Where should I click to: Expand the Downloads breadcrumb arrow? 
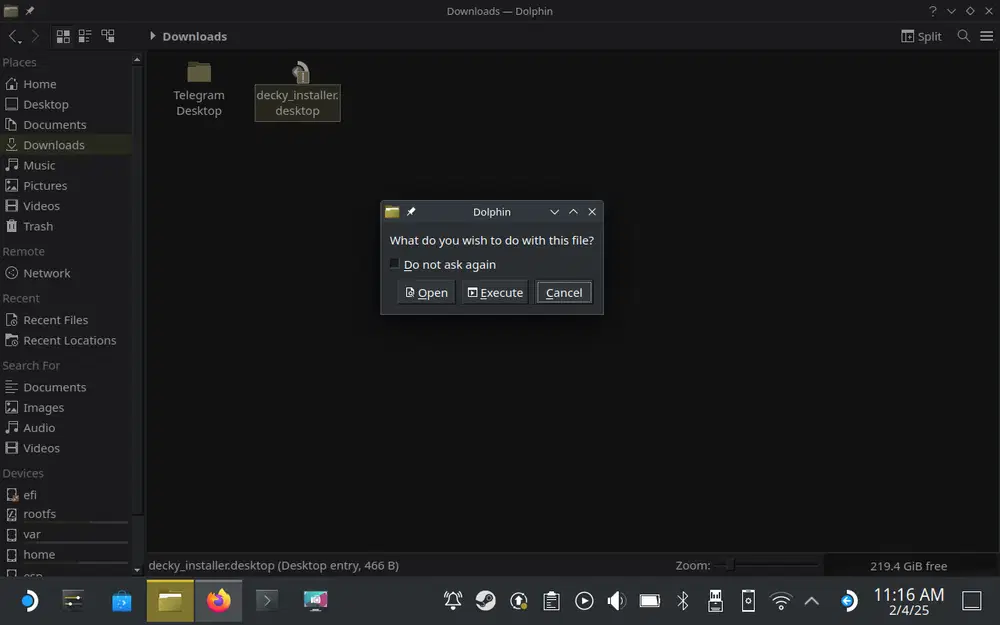coord(152,36)
